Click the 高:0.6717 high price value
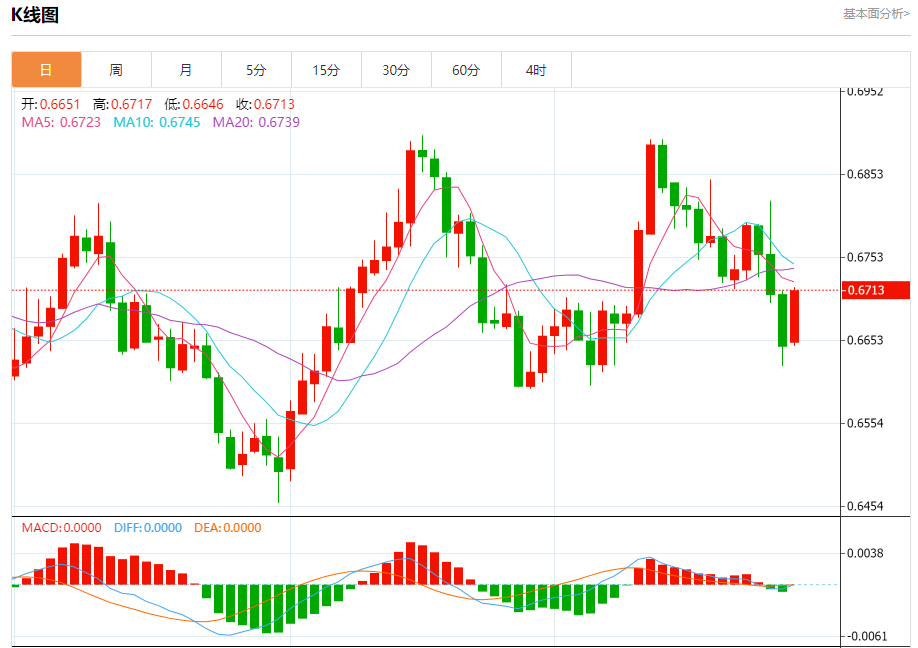 tap(122, 104)
